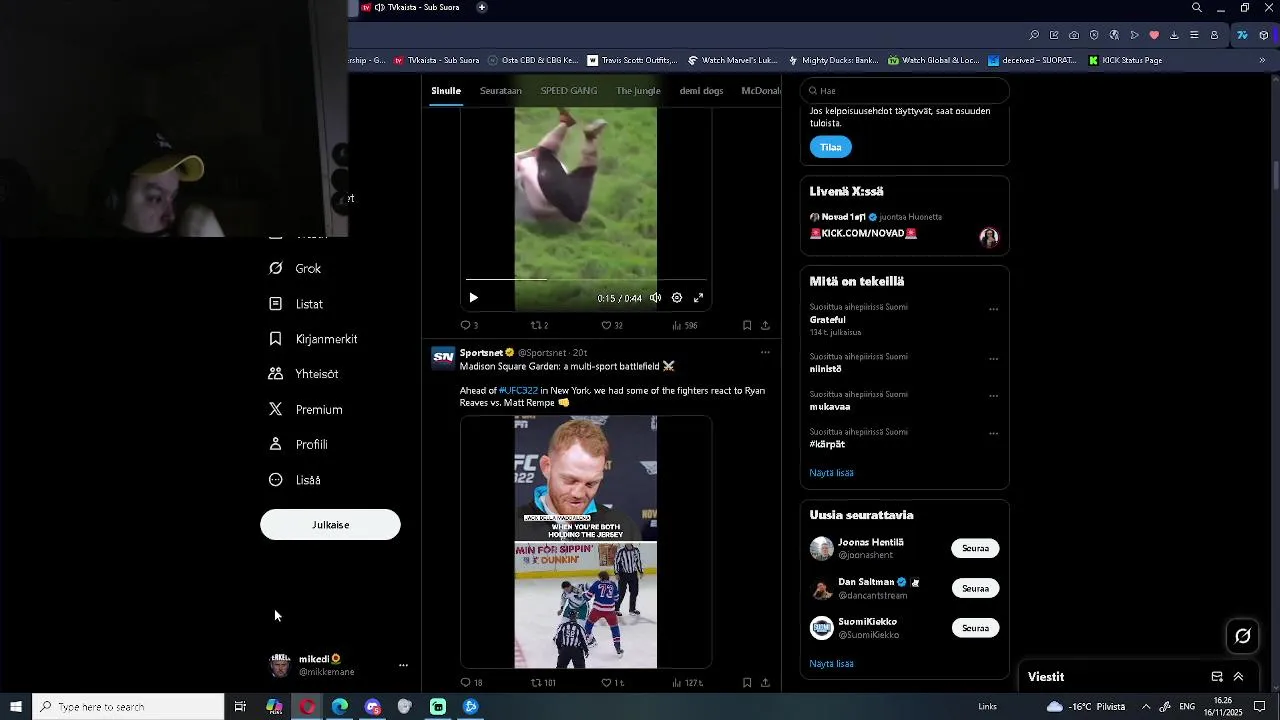Mute the video with the speaker icon
Screen dimensions: 1280x720
click(656, 298)
